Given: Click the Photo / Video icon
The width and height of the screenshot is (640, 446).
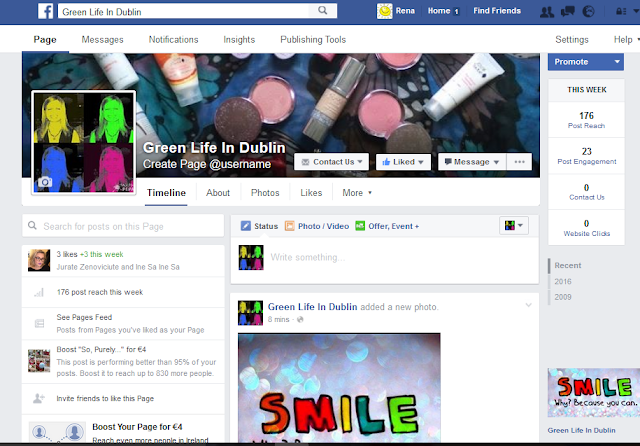Looking at the screenshot, I should [289, 226].
